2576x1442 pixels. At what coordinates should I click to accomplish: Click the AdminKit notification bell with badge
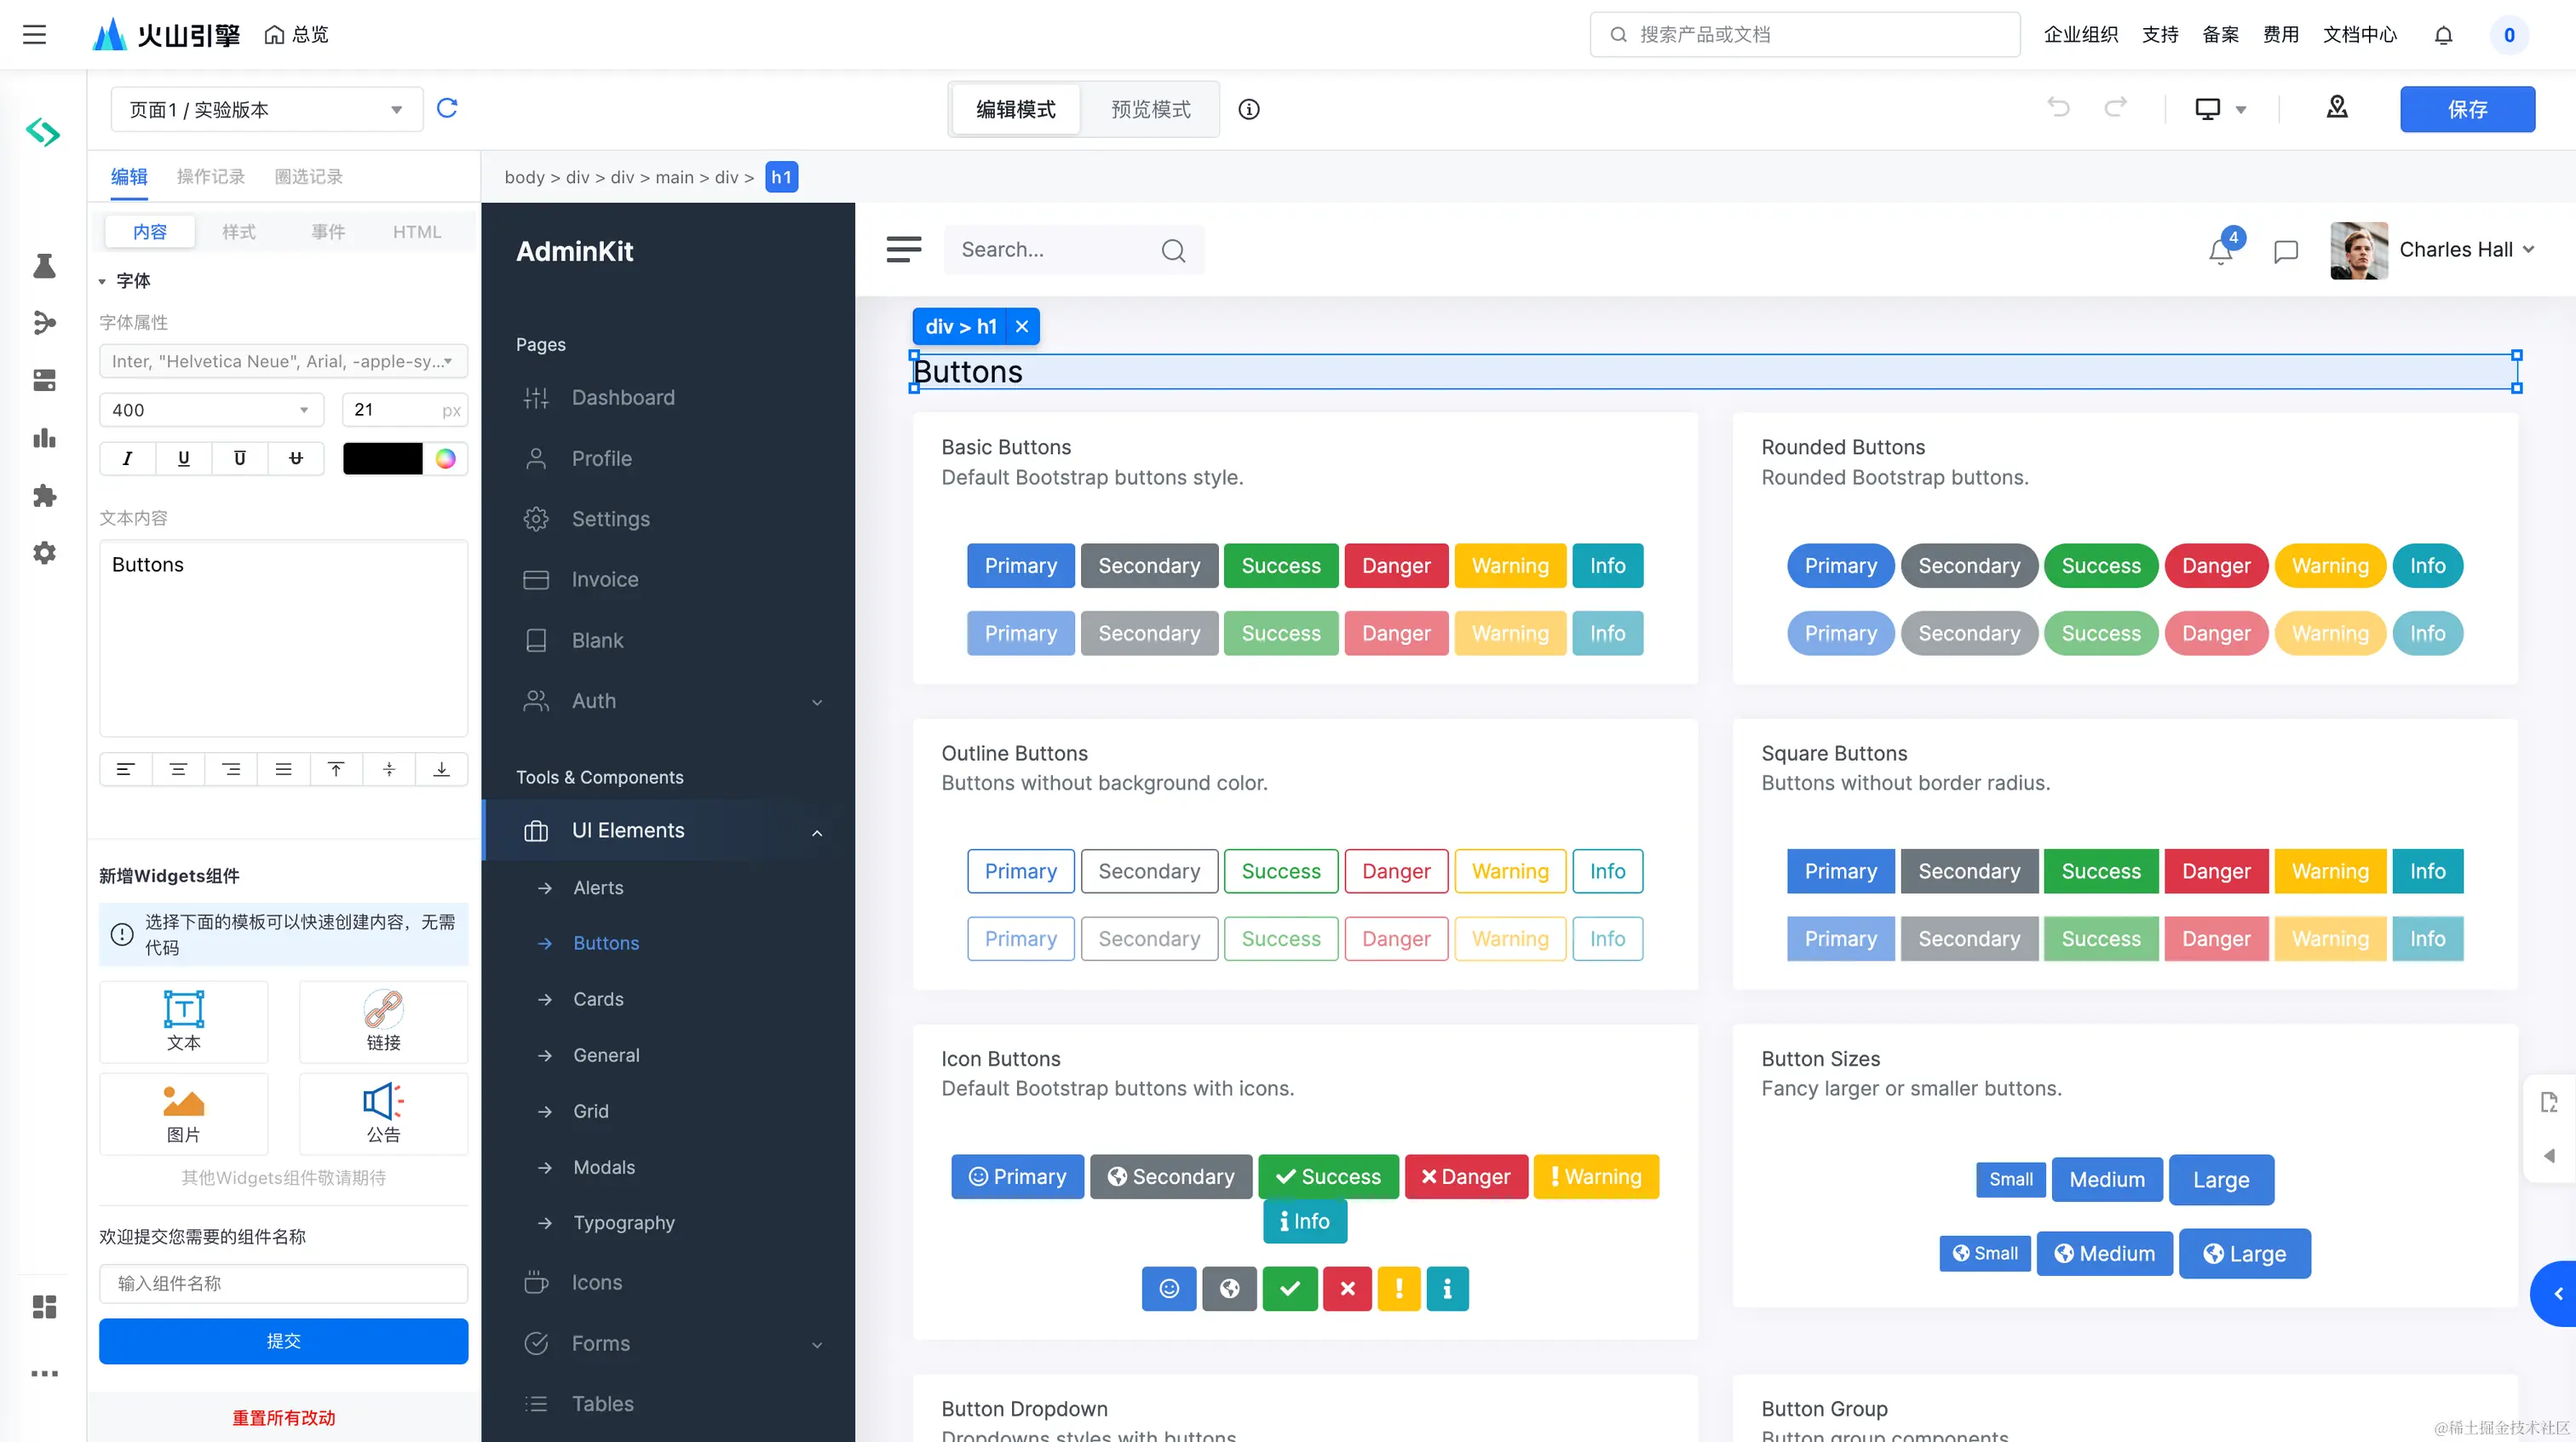click(2221, 250)
